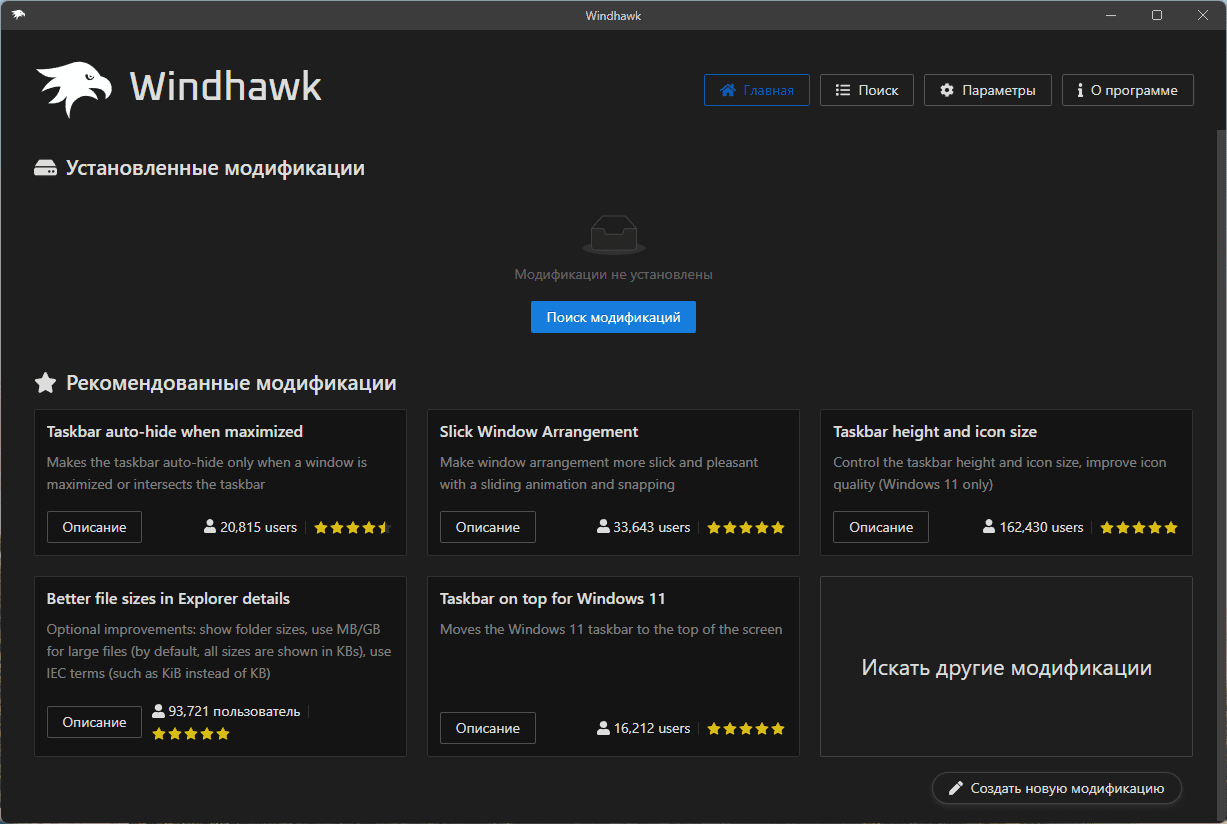Open Описание for Taskbar auto-hide when maximized
Screen dimensions: 1227x824
tap(94, 527)
